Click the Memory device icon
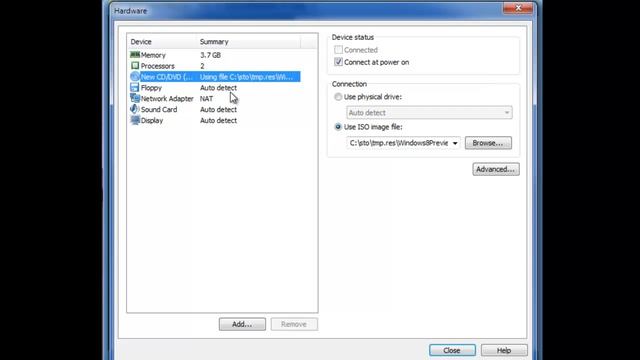640x360 pixels. (135, 55)
